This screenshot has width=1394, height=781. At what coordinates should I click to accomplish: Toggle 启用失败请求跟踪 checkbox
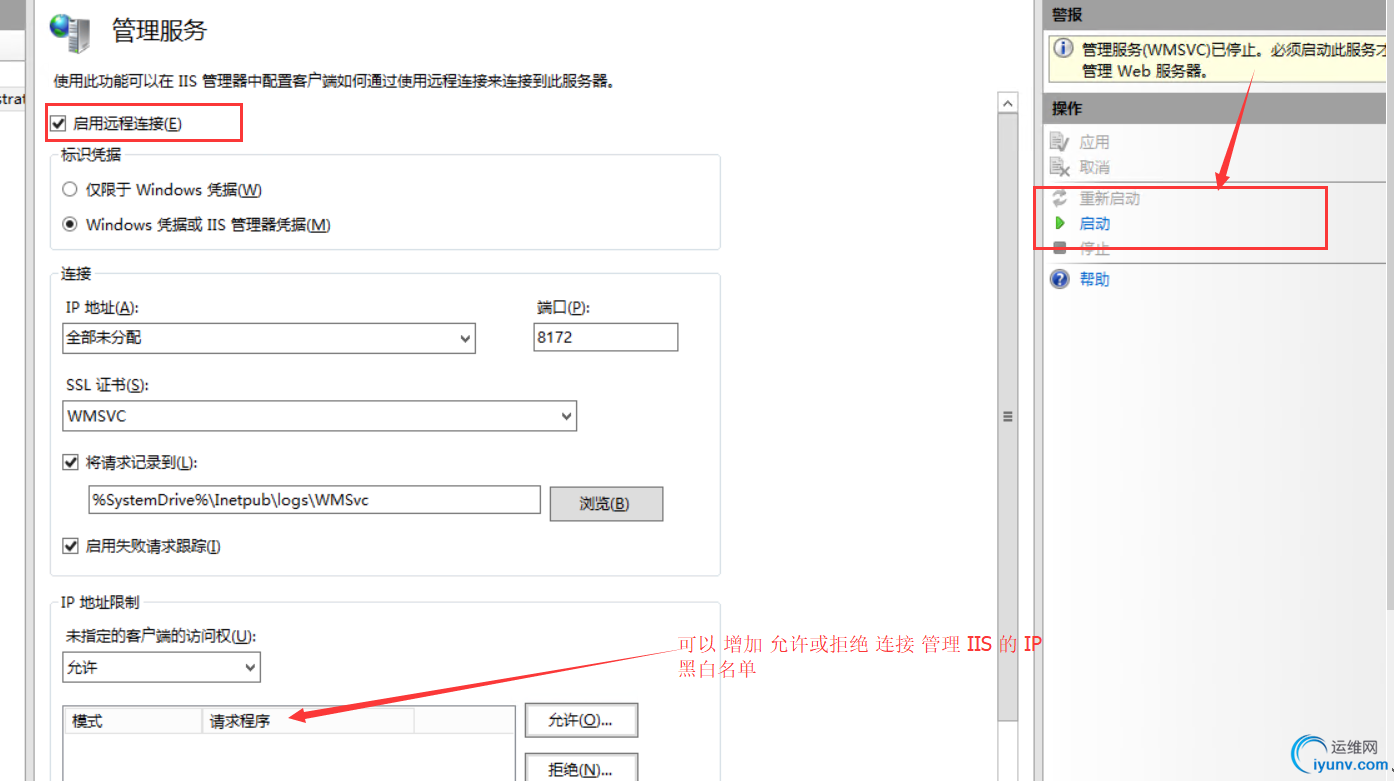point(70,546)
